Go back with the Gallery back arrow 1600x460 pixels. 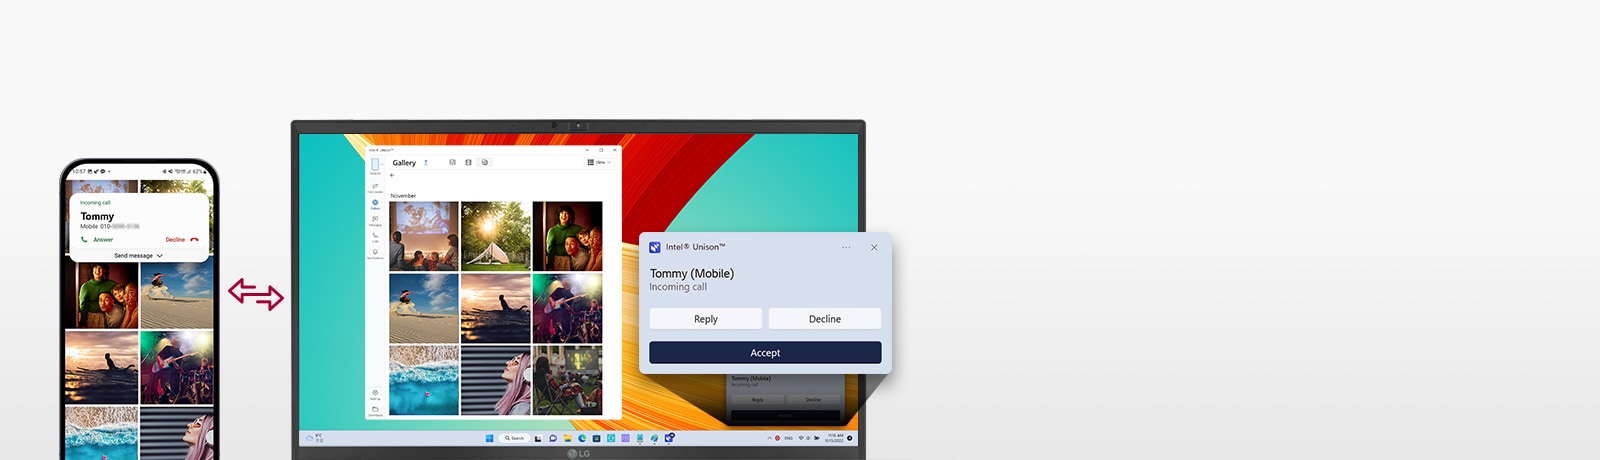[392, 175]
